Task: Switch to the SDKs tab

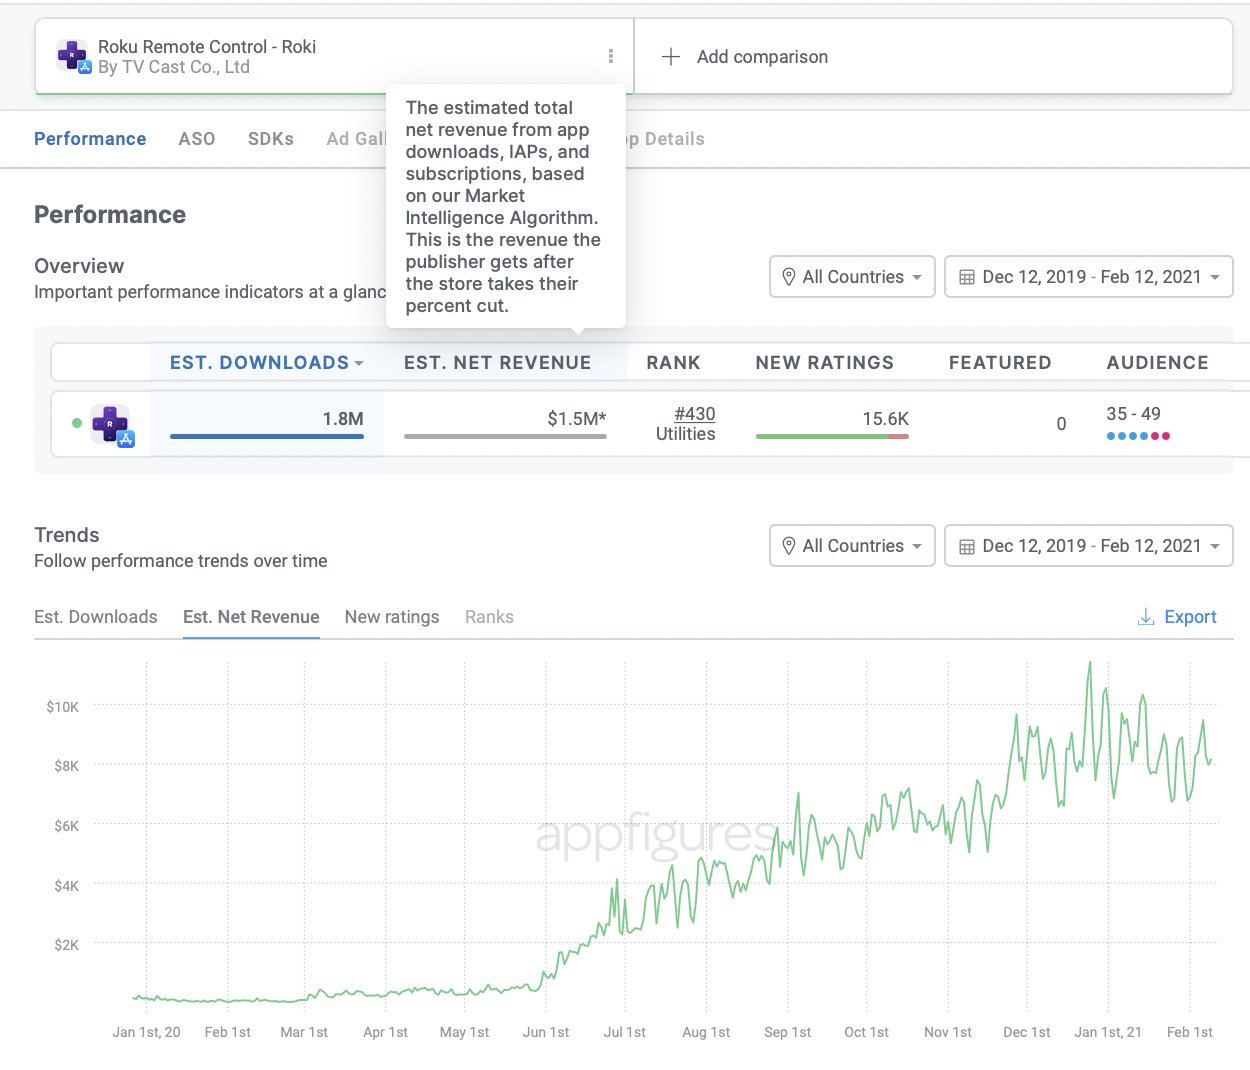Action: click(271, 139)
